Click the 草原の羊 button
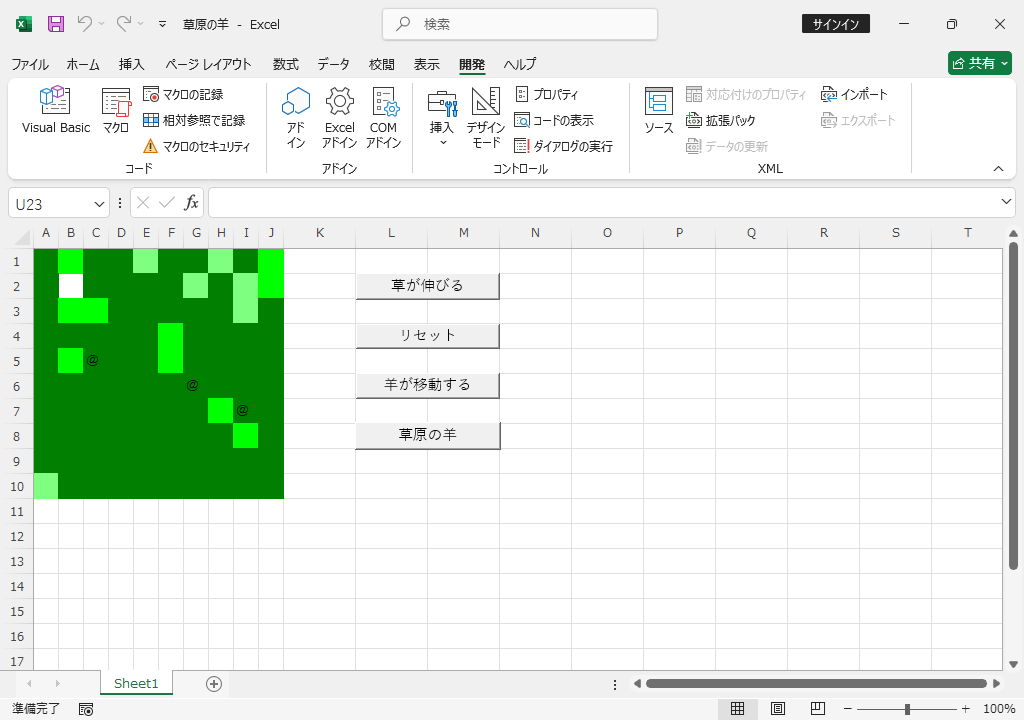 (x=427, y=435)
